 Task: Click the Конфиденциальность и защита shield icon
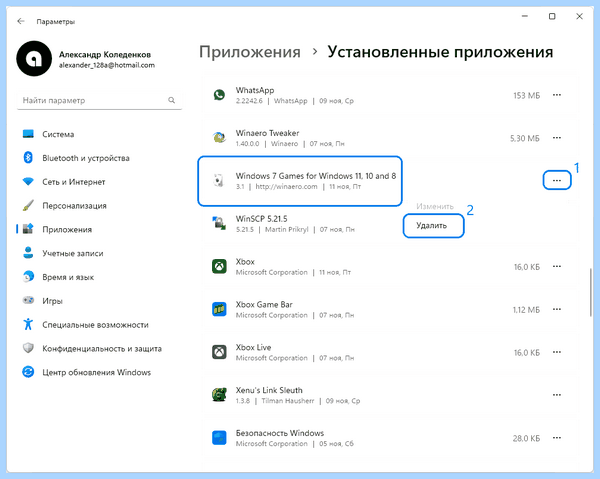28,348
